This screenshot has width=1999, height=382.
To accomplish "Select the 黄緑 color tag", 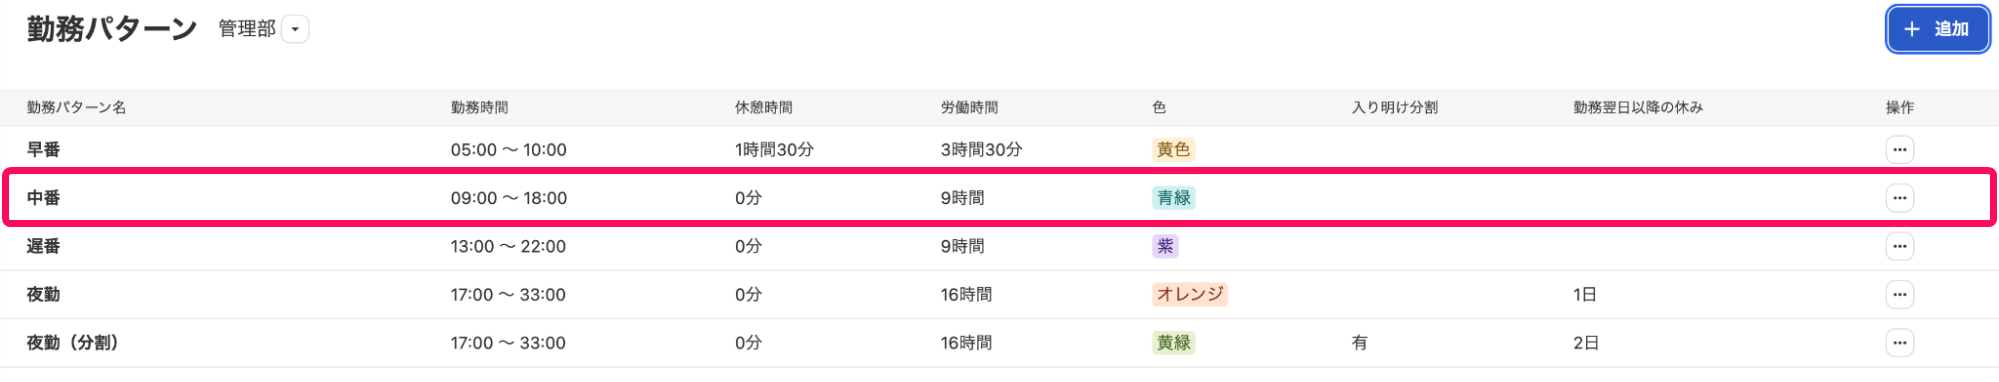I will tap(1173, 343).
